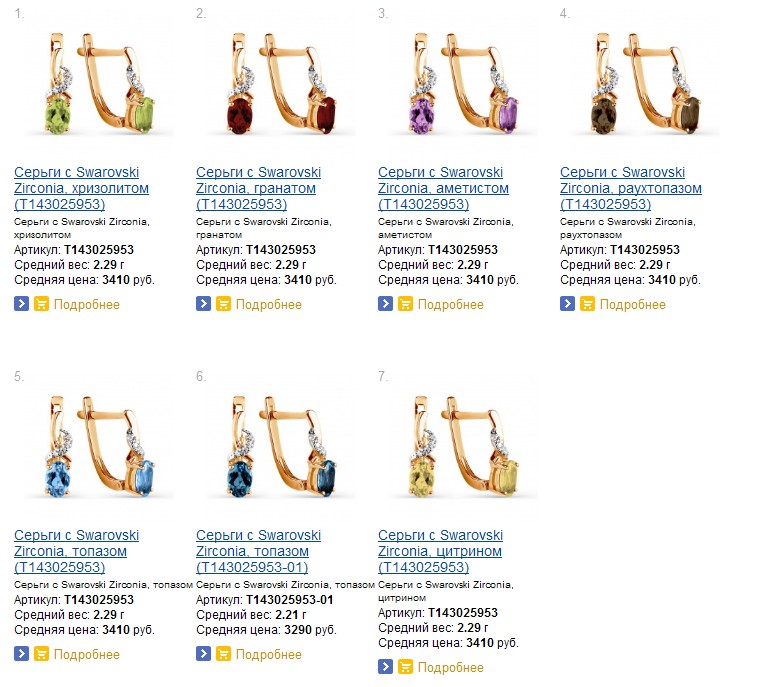Open the аметистом earrings title link
Screen dimensions: 757x687
tap(445, 188)
